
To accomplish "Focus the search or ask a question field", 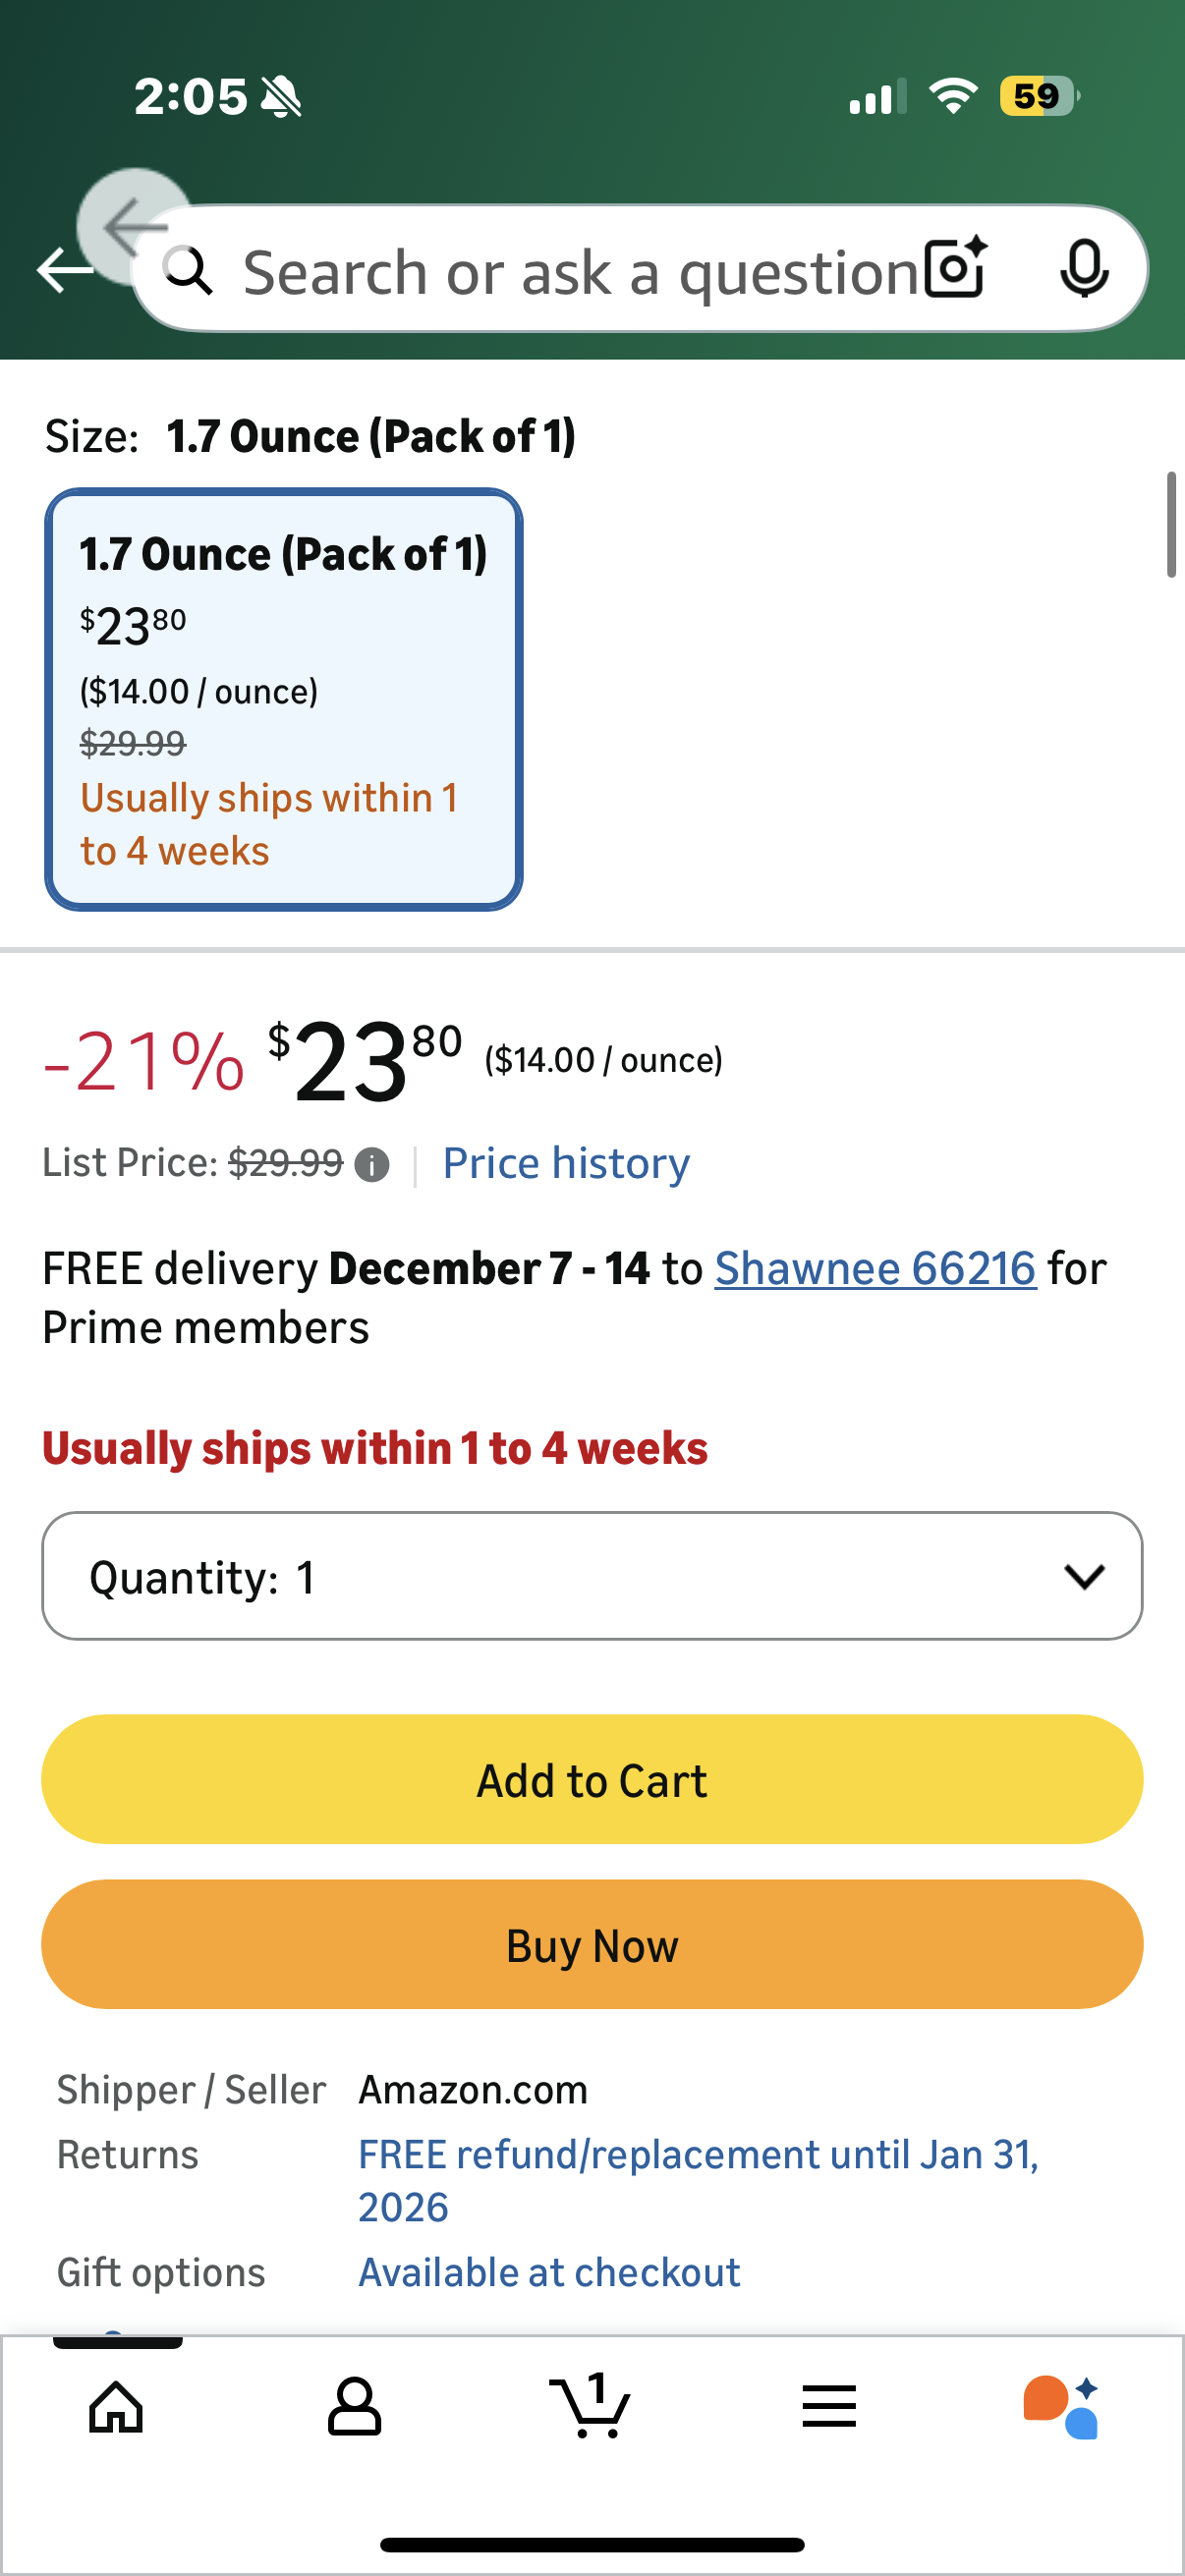I will click(580, 271).
